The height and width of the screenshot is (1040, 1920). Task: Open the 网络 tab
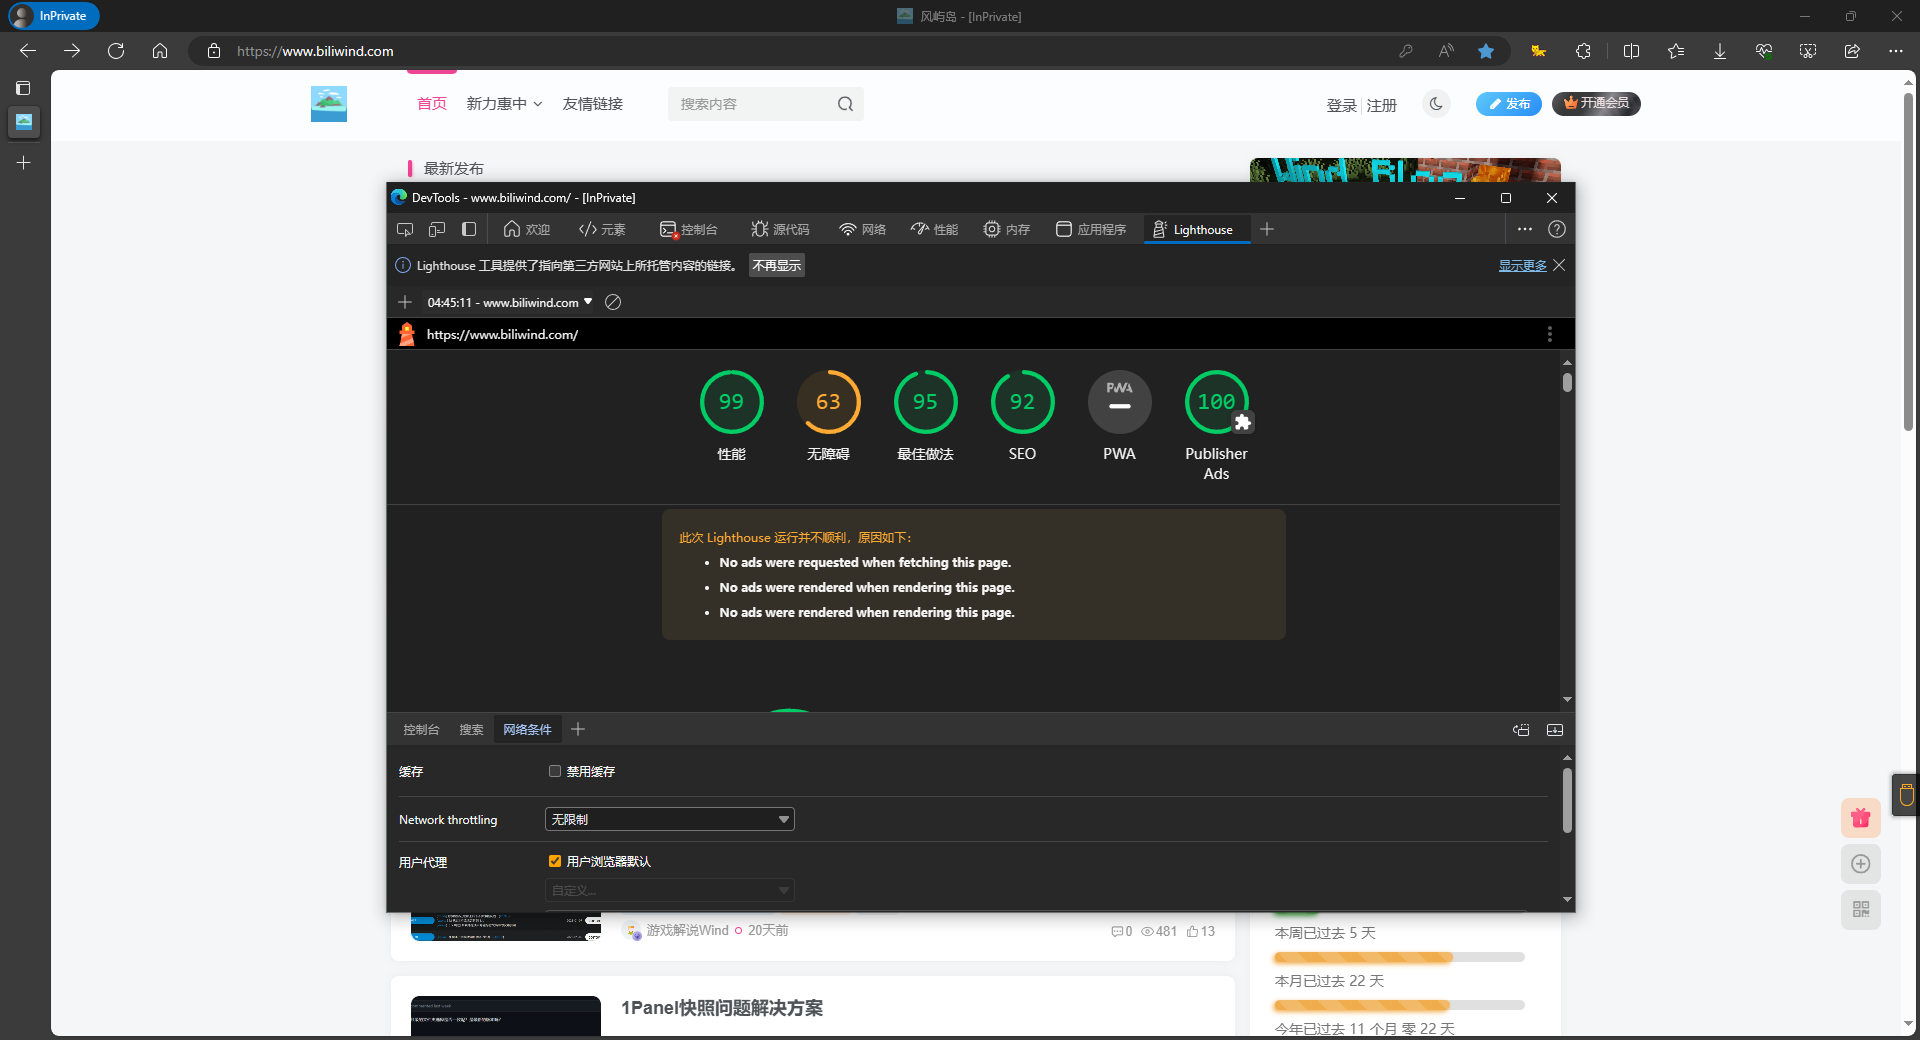pyautogui.click(x=863, y=229)
